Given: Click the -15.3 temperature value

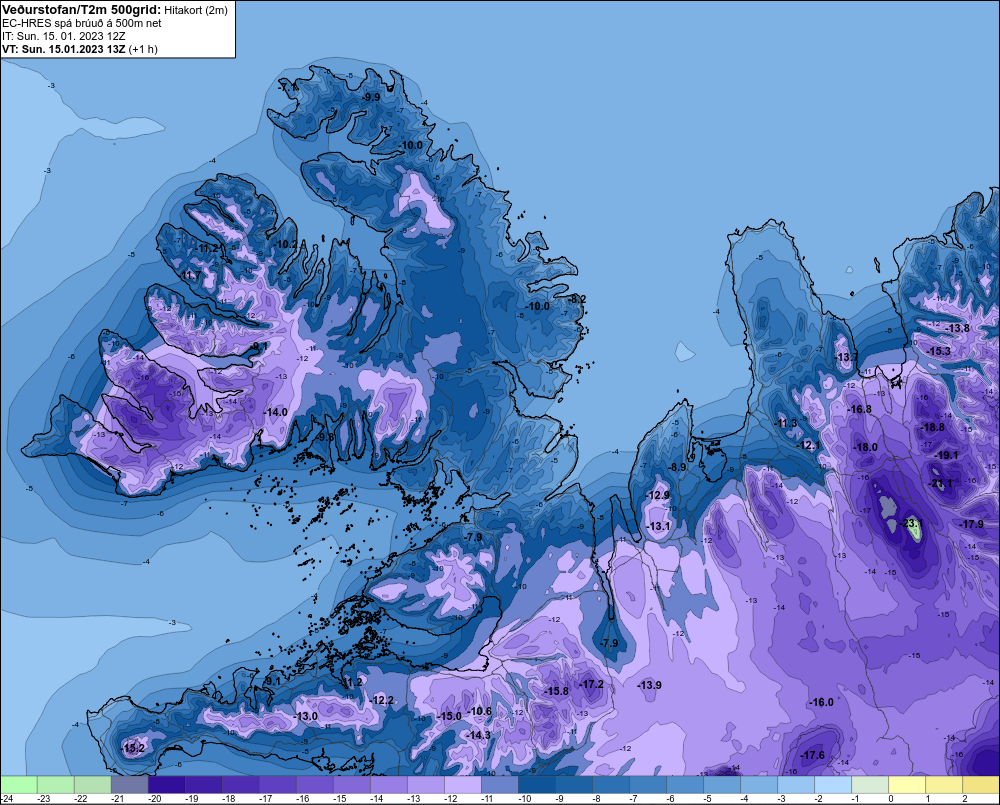Looking at the screenshot, I should 939,351.
